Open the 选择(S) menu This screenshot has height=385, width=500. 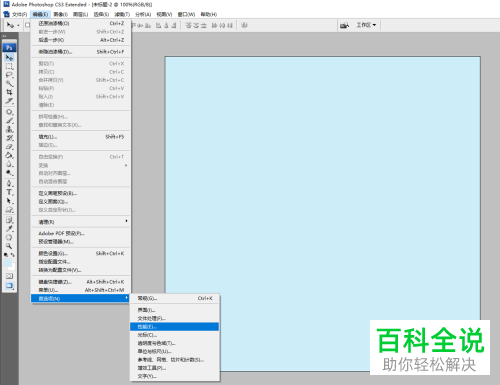coord(101,14)
